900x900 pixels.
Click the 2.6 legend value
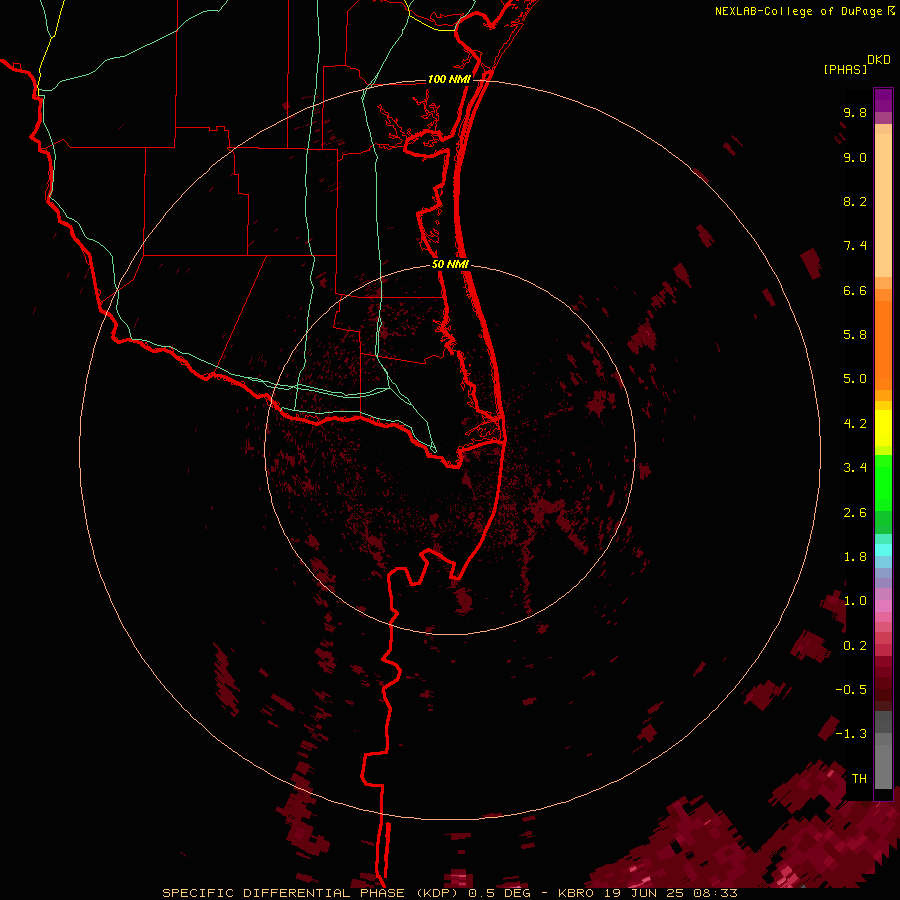pos(855,513)
